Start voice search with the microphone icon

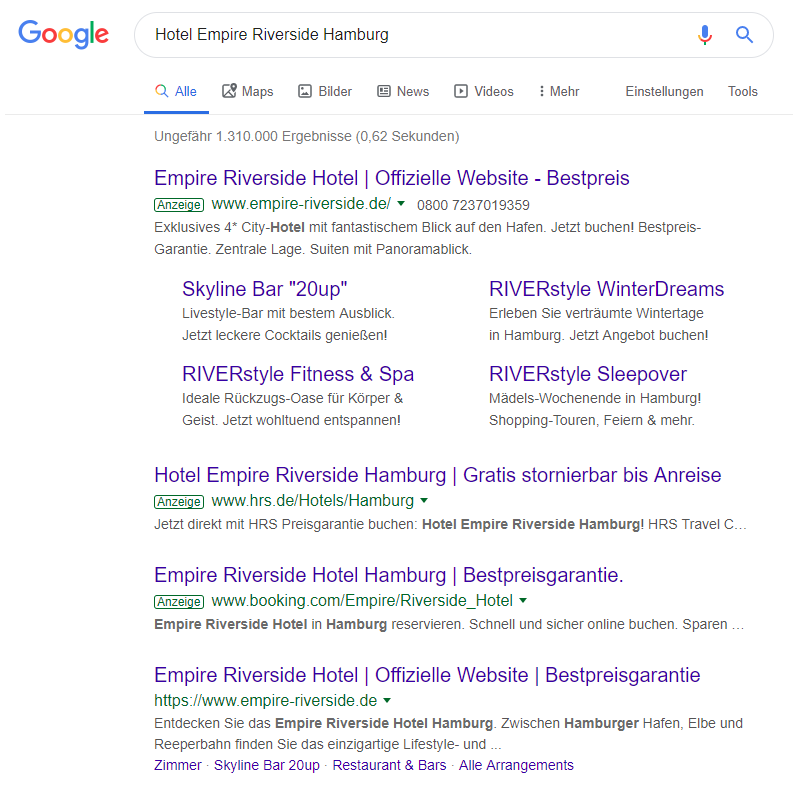tap(705, 35)
